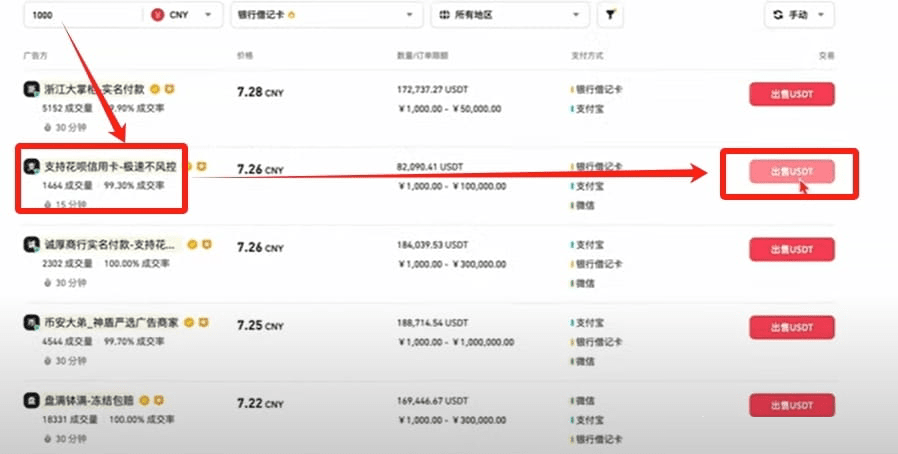Click 出售USDT for 盘满钵满 merchant
Screen dimensions: 898x454
pos(791,405)
